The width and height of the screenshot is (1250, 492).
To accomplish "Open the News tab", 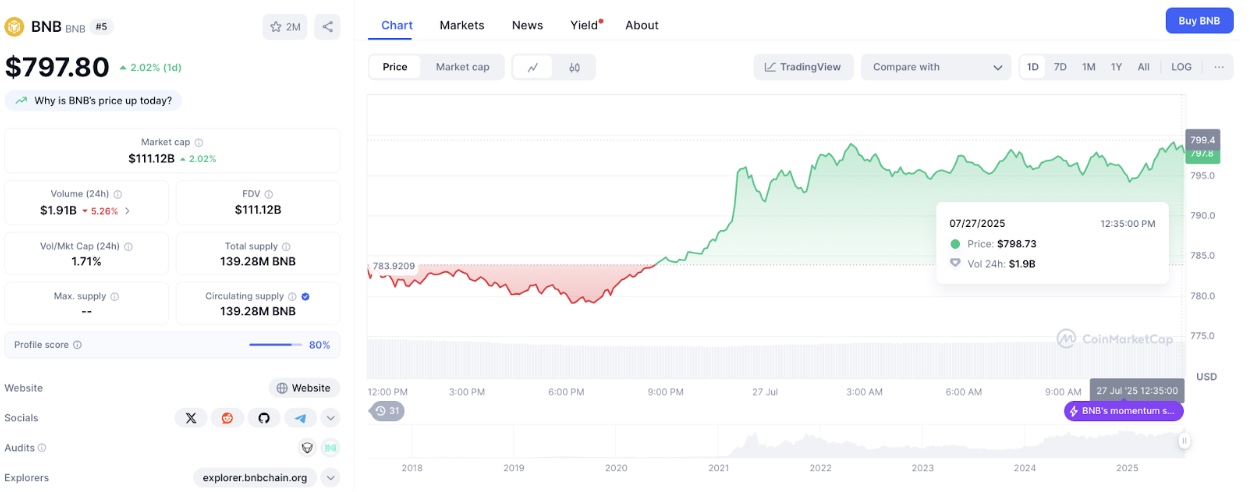I will [527, 25].
